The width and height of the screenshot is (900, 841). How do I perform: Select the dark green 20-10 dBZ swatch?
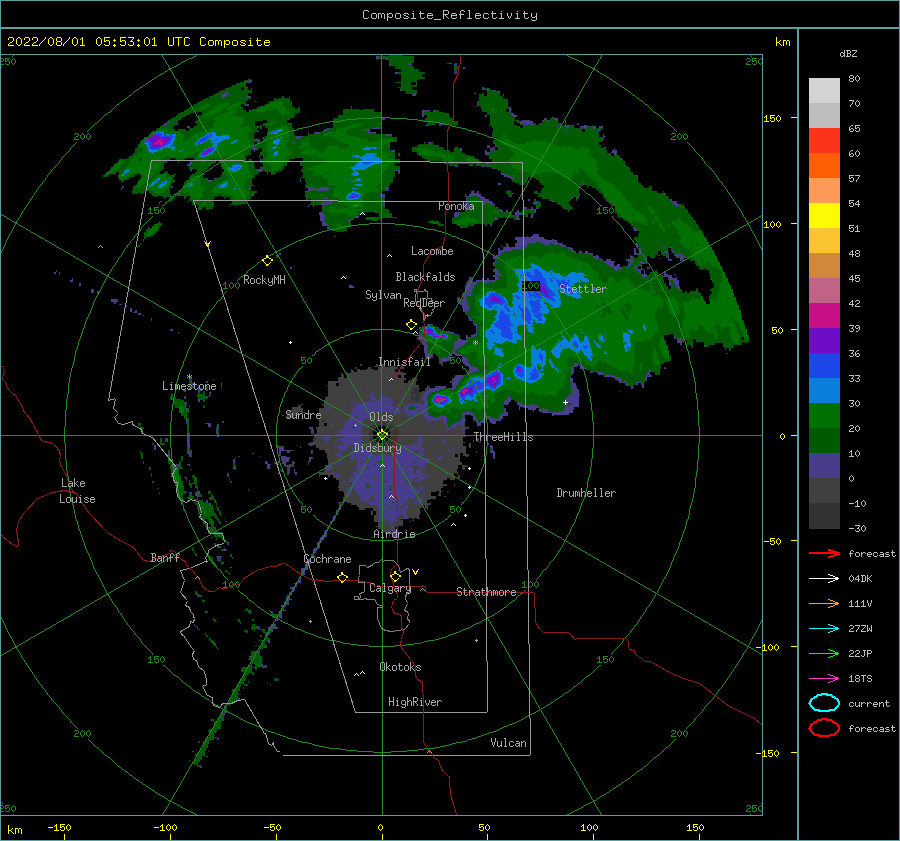click(824, 440)
